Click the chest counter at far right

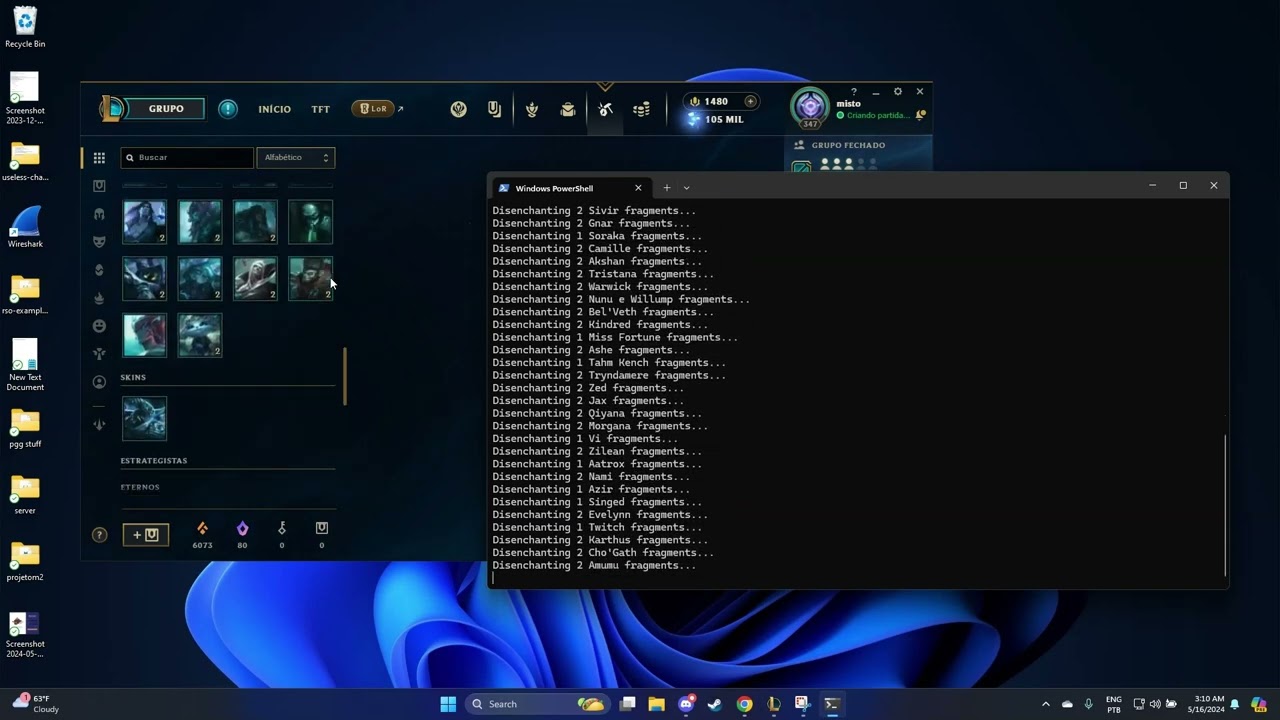point(321,535)
